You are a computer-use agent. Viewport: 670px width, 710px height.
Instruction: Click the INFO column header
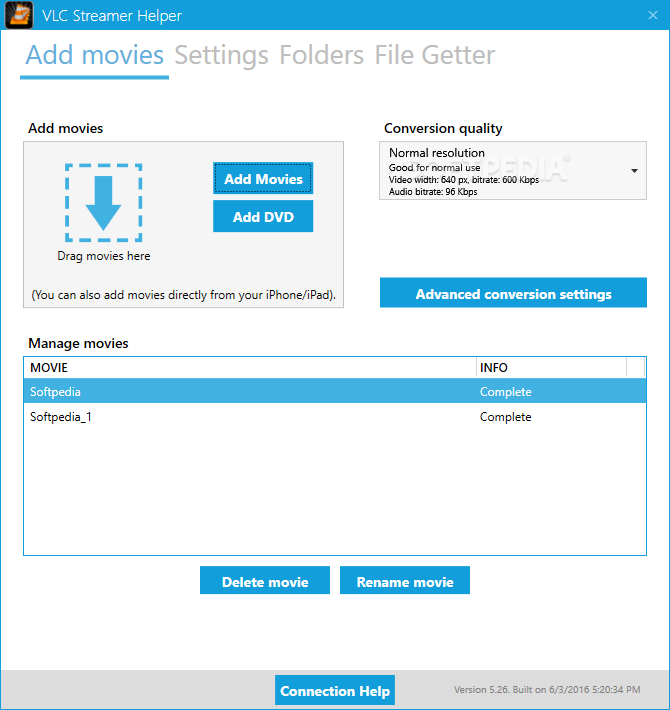(x=551, y=367)
